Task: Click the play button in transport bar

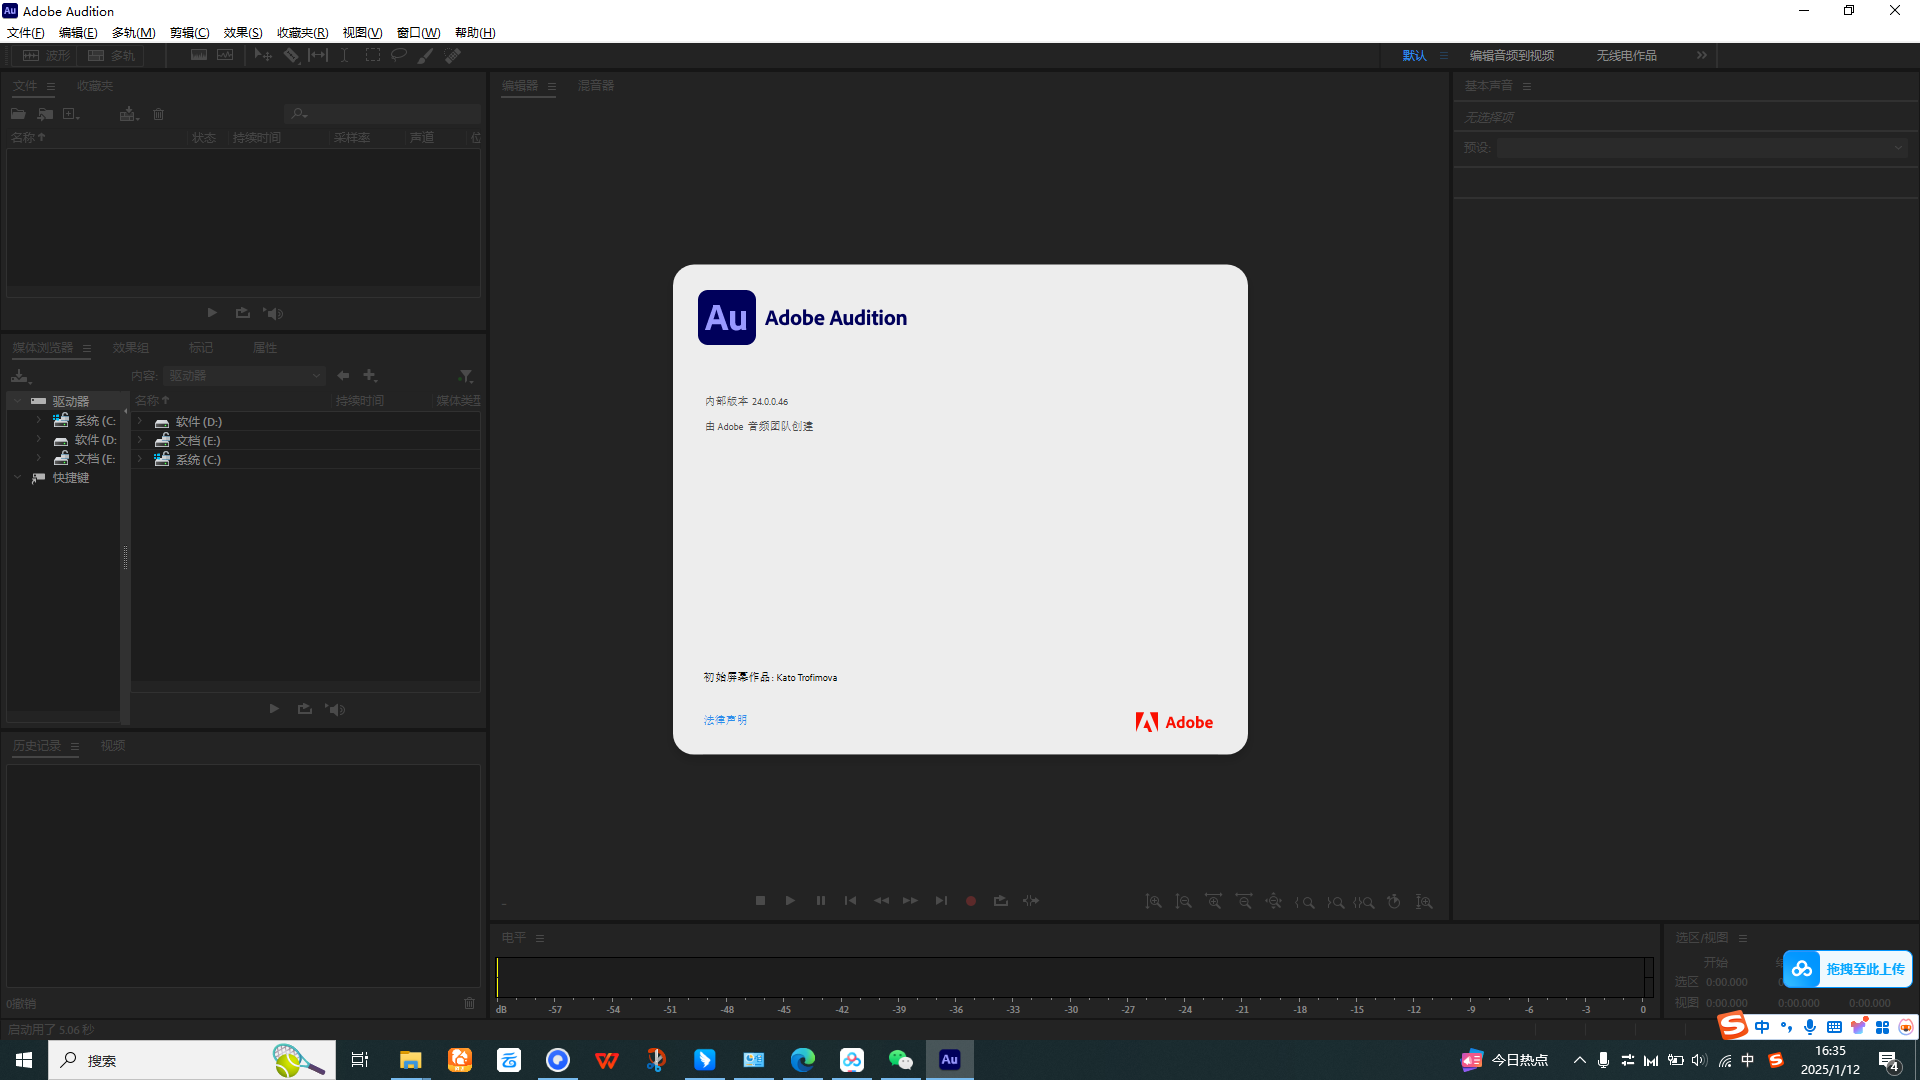Action: 791,901
